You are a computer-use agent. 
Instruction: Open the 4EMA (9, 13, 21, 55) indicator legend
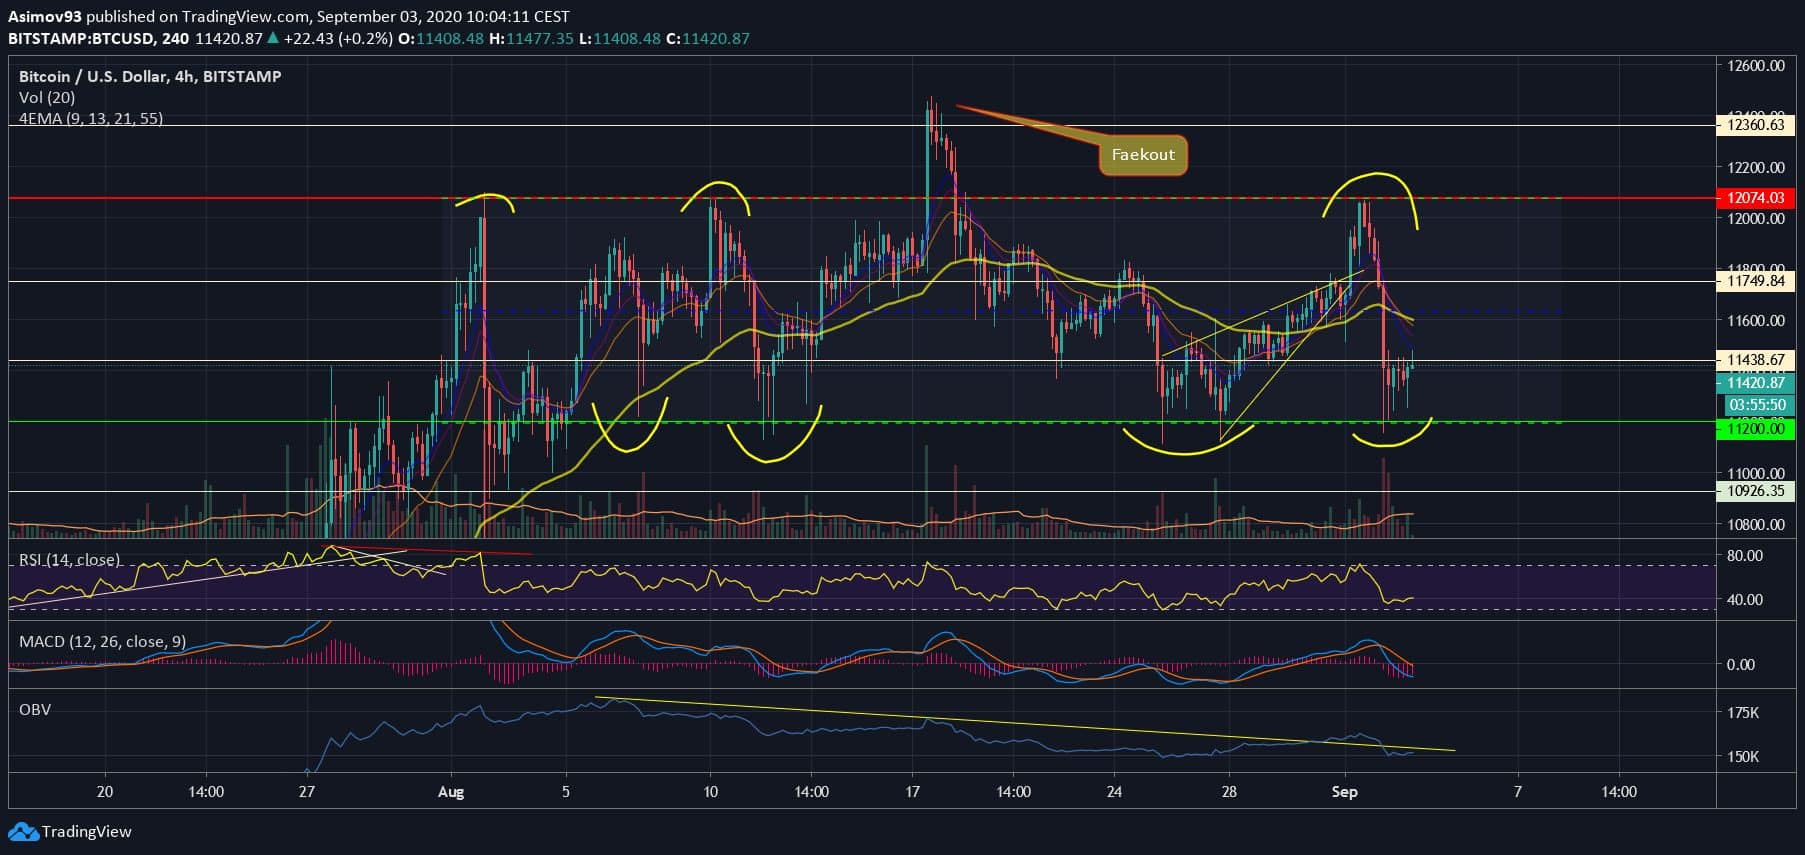[x=91, y=118]
